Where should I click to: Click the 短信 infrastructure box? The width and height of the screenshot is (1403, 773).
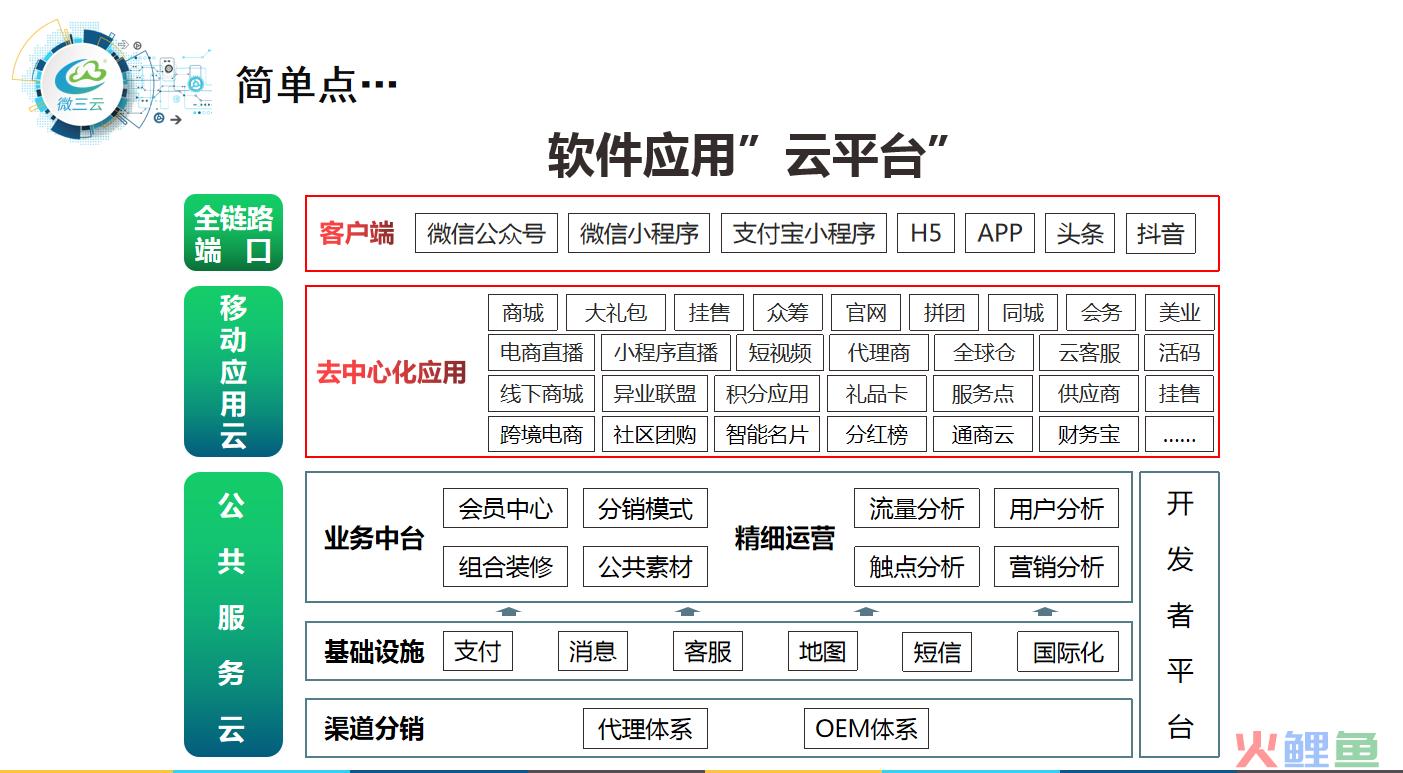click(938, 651)
